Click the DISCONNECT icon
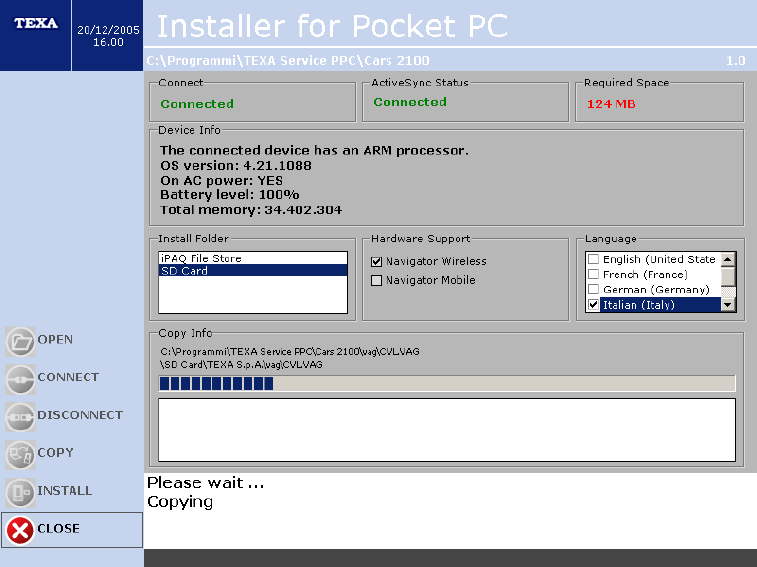757x567 pixels. click(20, 417)
